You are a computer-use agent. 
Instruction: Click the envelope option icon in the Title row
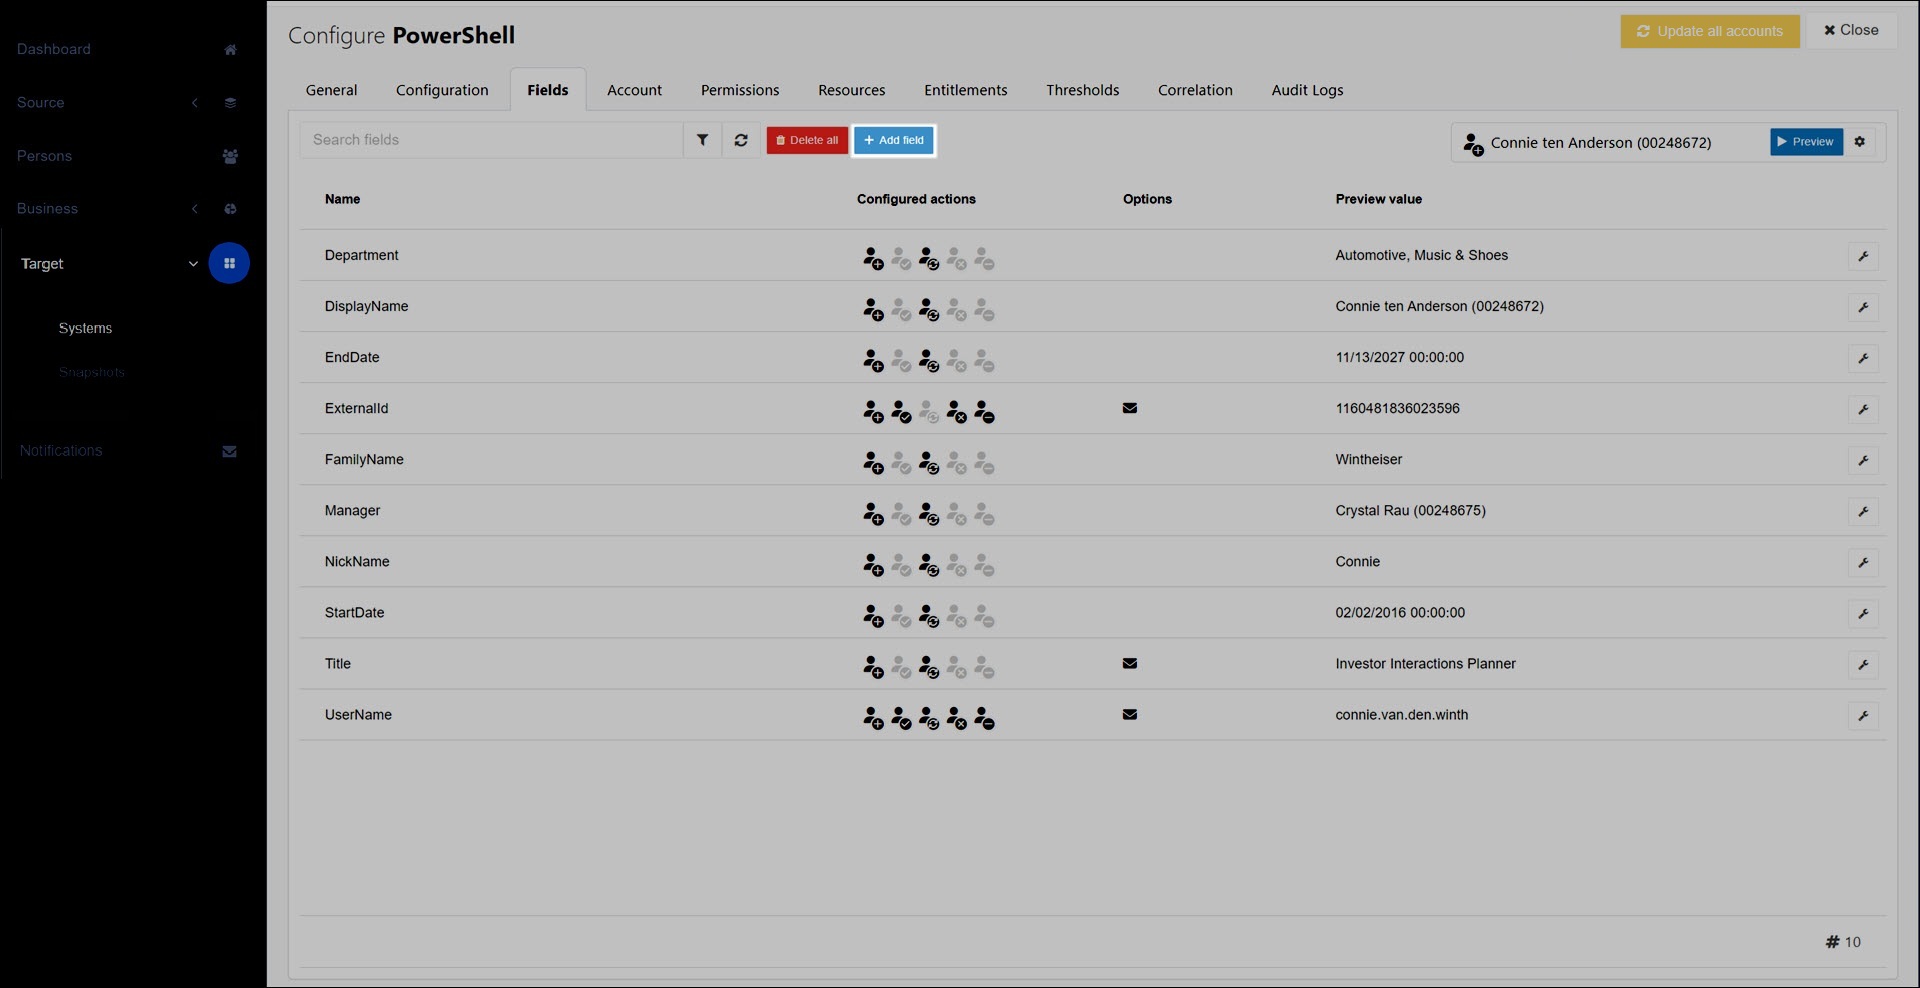pos(1130,663)
